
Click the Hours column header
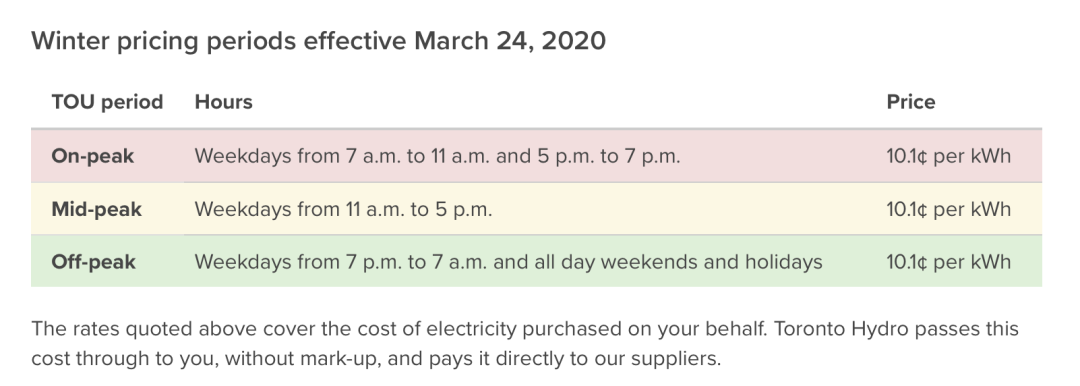click(x=223, y=102)
